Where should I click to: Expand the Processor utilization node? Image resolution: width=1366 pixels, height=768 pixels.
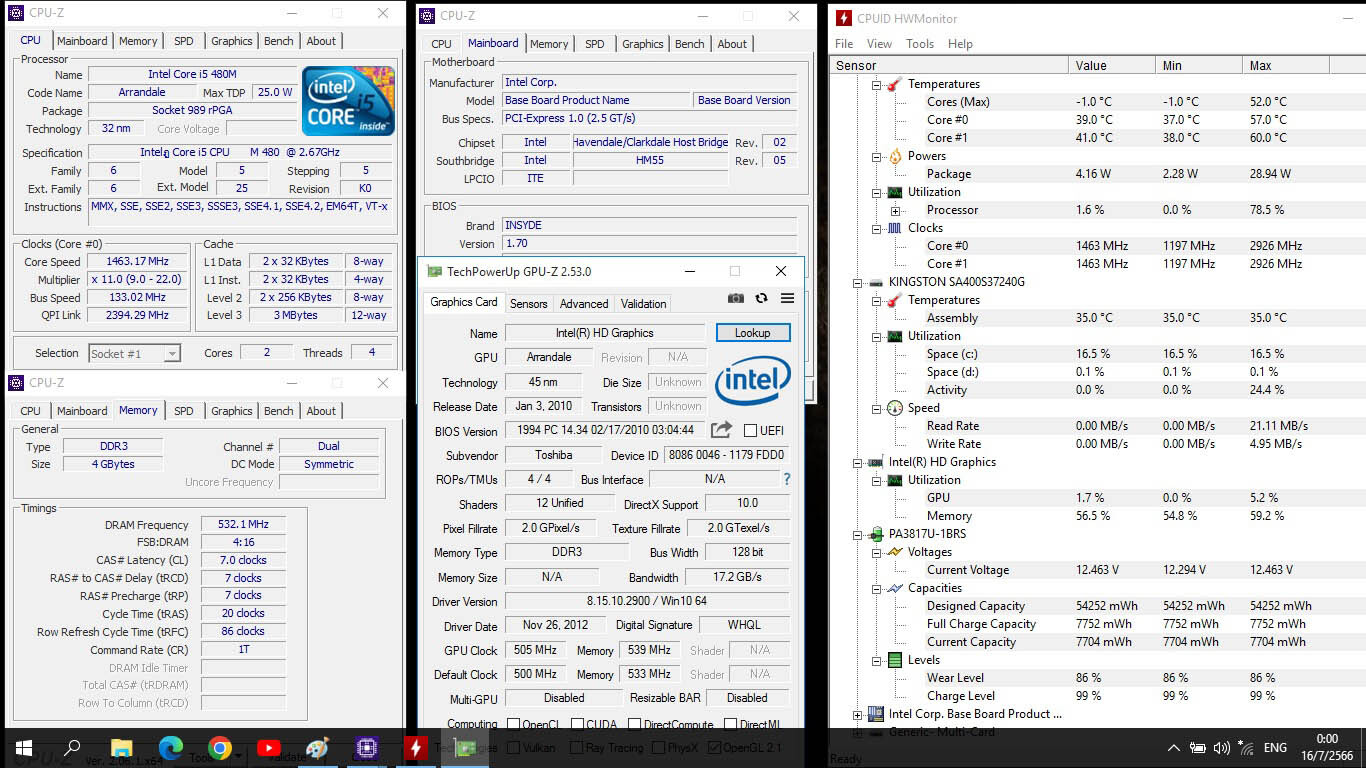point(895,210)
